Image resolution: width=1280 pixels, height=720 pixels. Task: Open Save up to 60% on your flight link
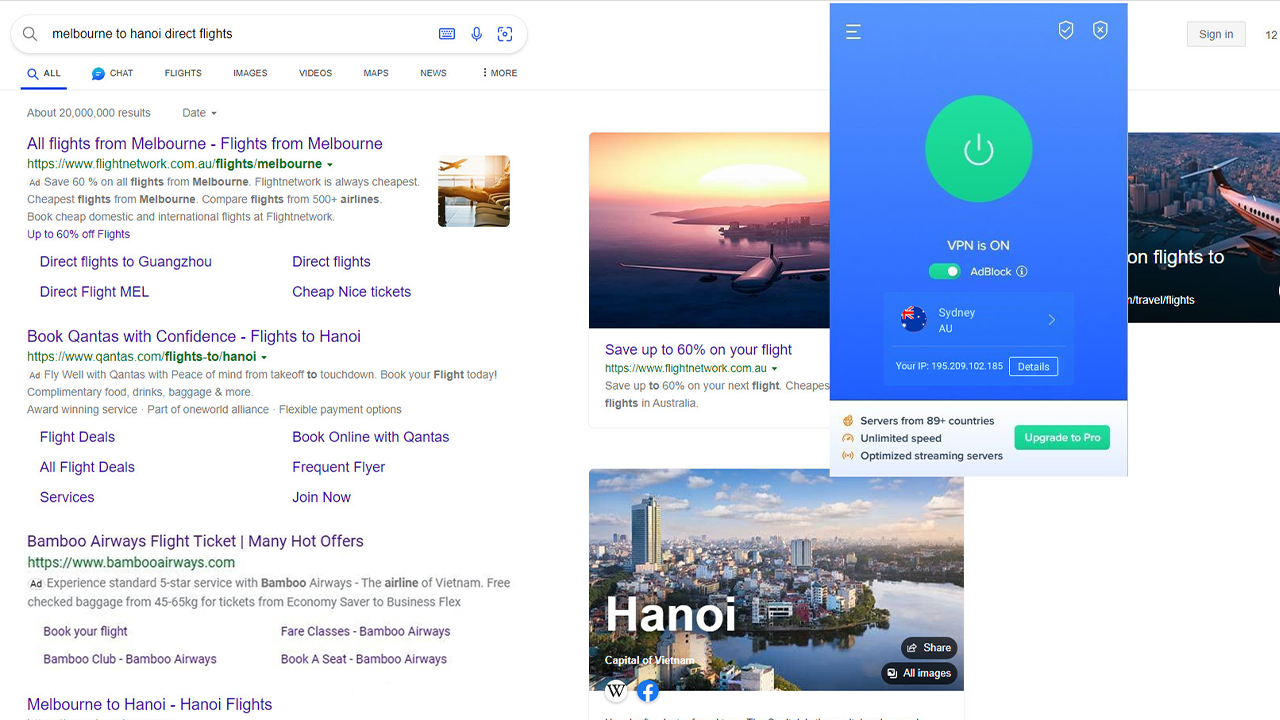click(x=698, y=350)
